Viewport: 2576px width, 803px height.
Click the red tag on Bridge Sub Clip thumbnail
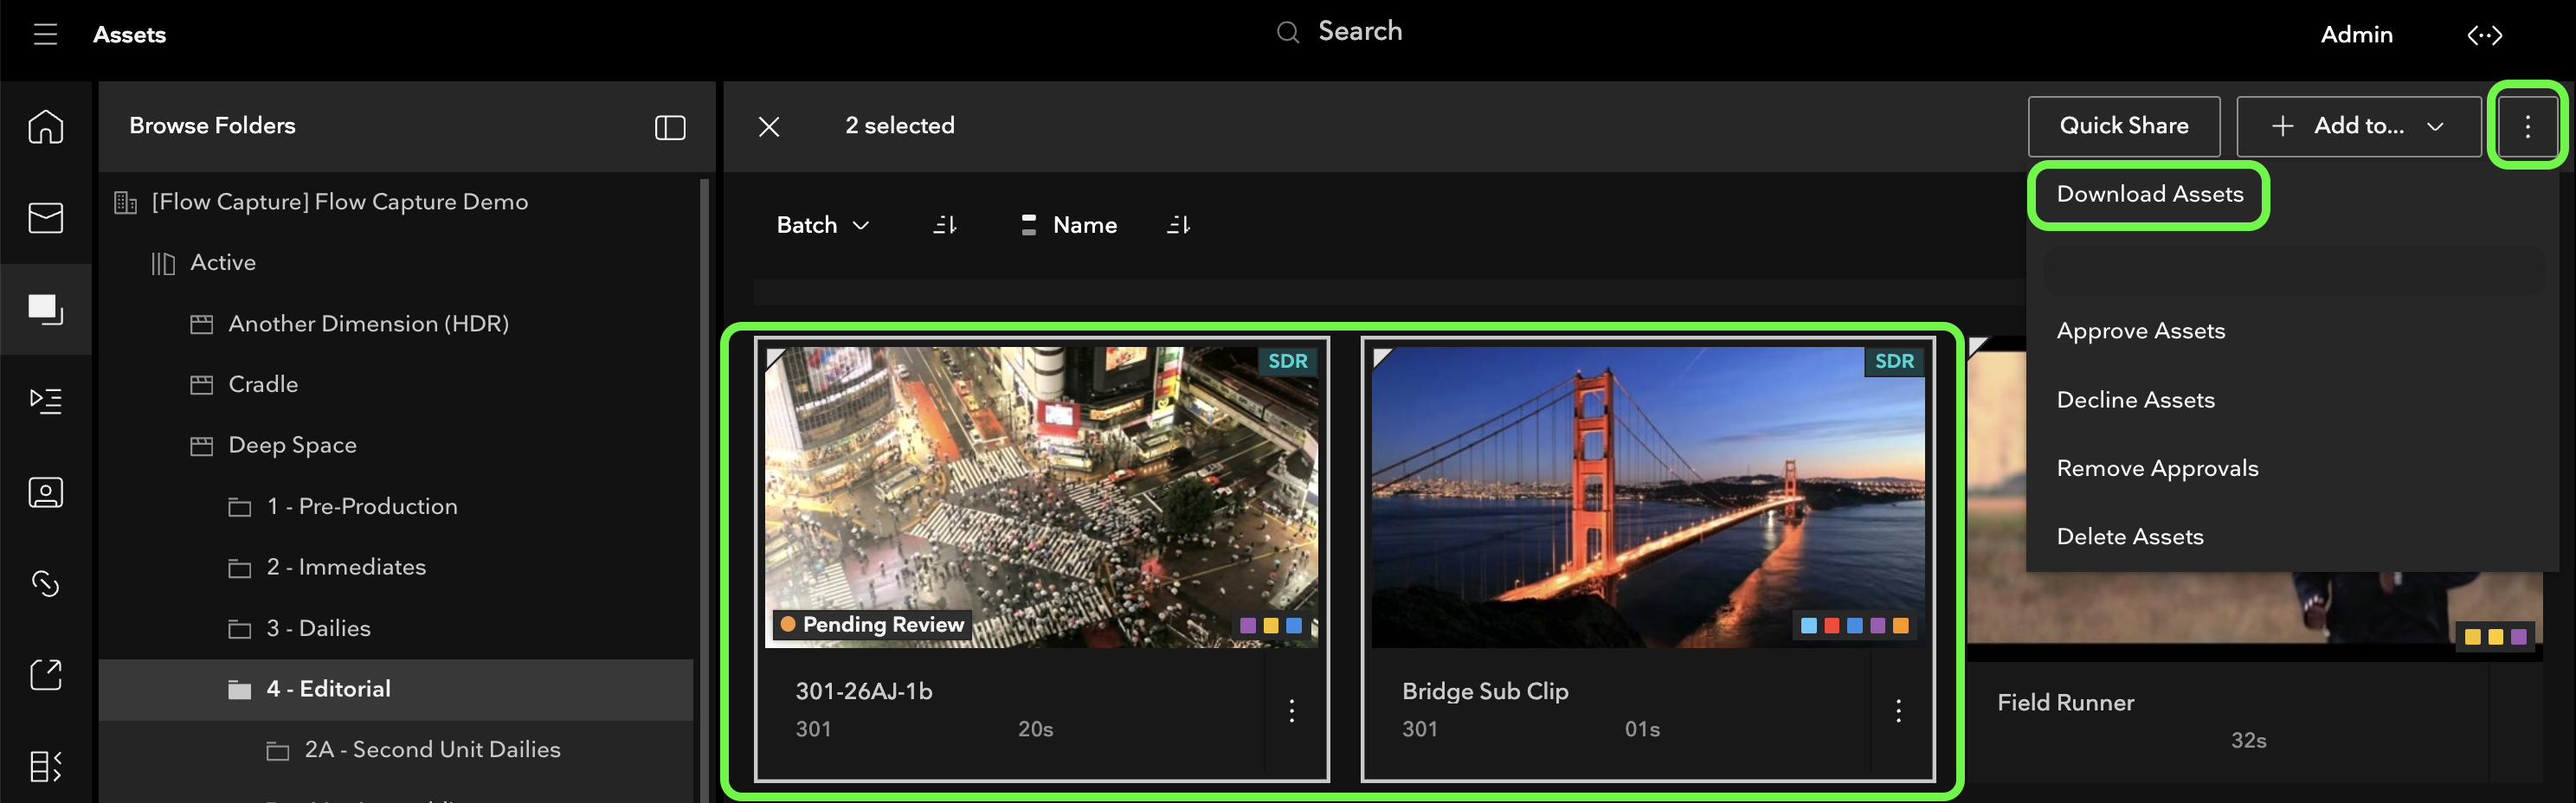coord(1832,626)
